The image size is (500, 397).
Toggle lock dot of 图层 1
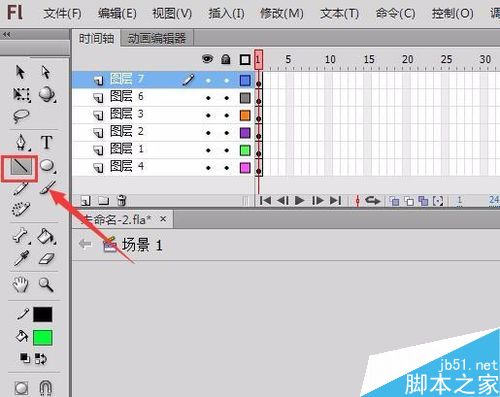pos(227,150)
